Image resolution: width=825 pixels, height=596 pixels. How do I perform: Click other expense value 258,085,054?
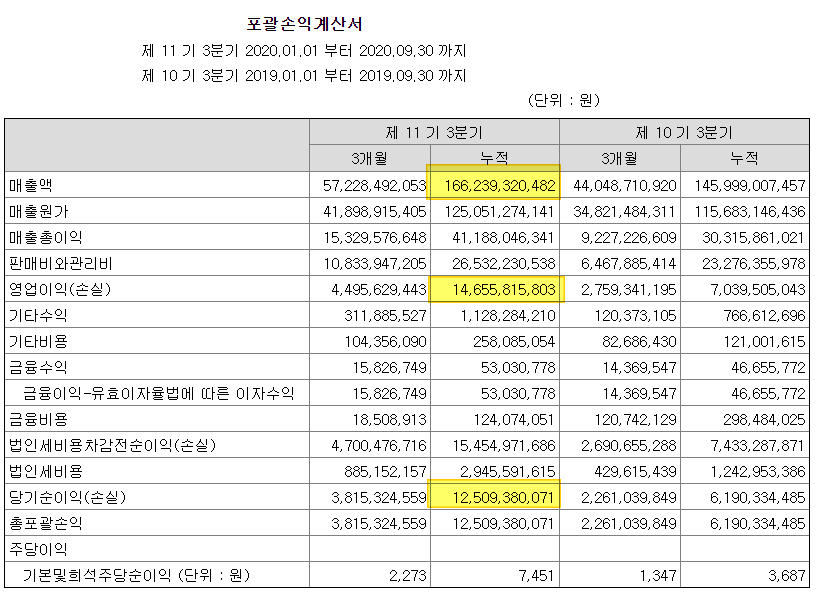(x=514, y=341)
